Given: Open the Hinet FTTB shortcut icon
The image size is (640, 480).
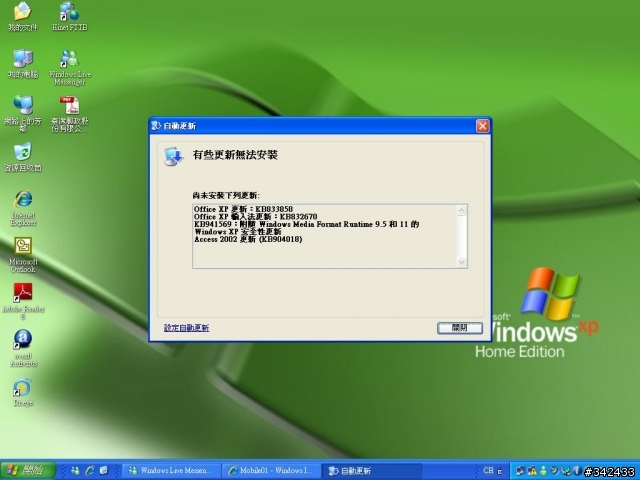Looking at the screenshot, I should coord(70,16).
